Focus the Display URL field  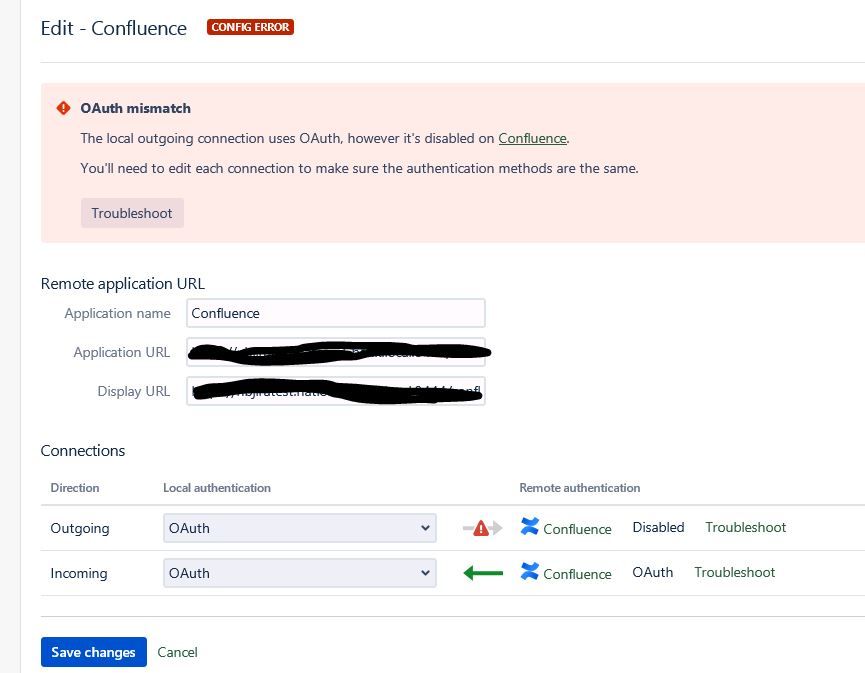pos(335,391)
